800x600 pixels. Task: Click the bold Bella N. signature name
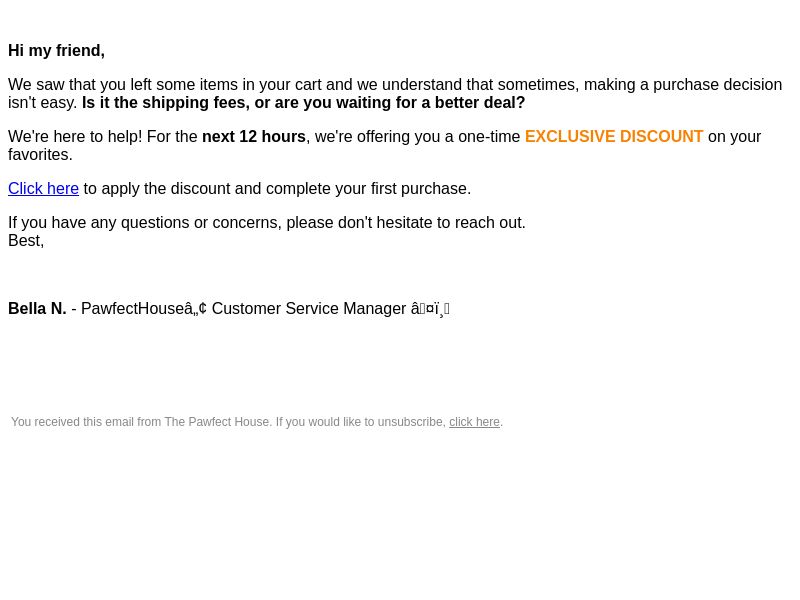37,309
